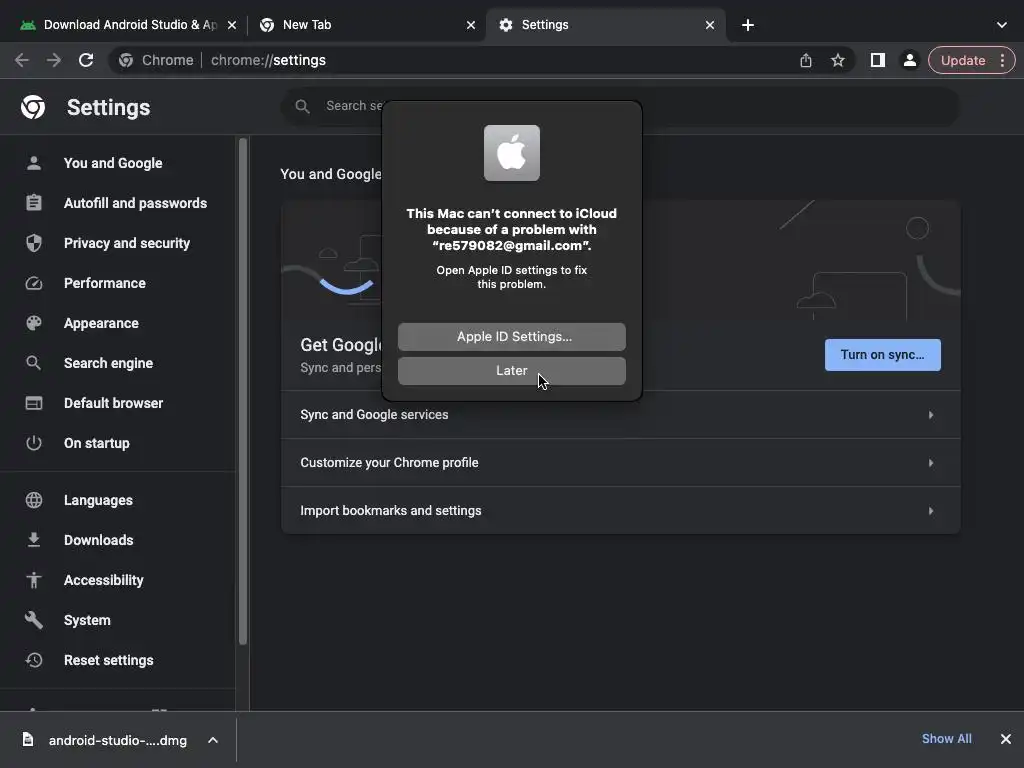
Task: Expand Import bookmarks and settings row
Action: pos(620,511)
